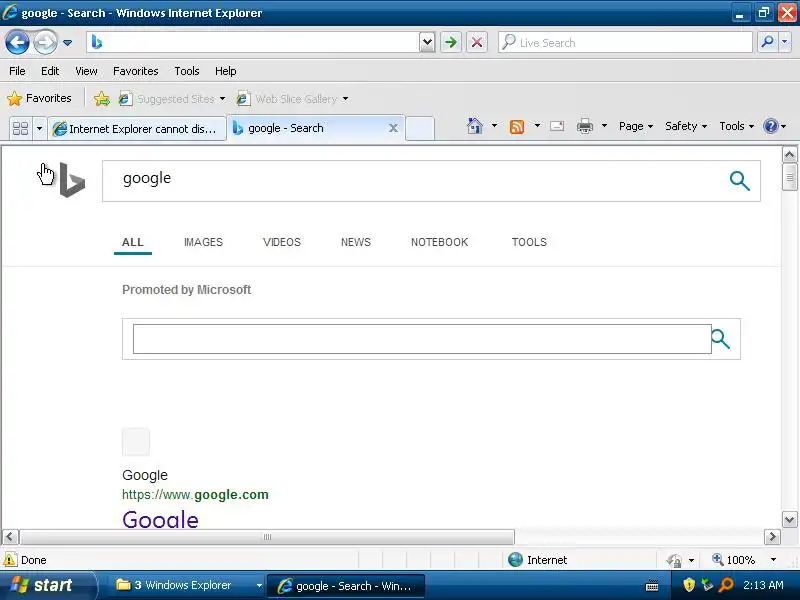
Task: Click the promoted empty search field
Action: coord(422,339)
